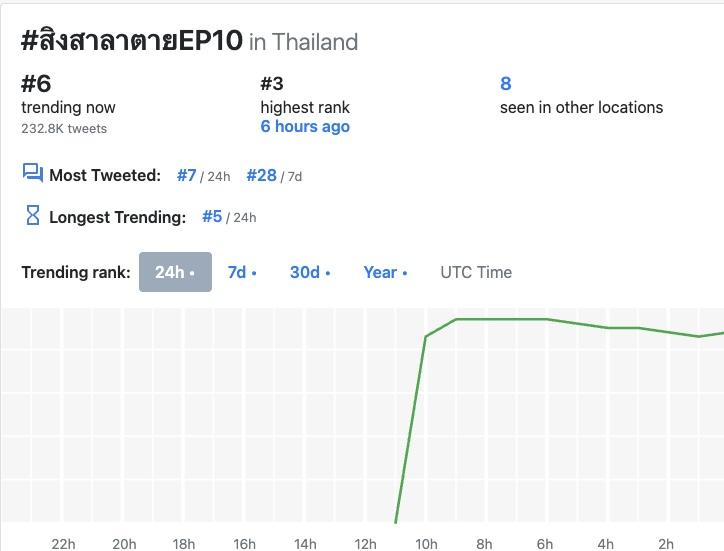Switch to the 30d trending rank tab

coord(310,272)
